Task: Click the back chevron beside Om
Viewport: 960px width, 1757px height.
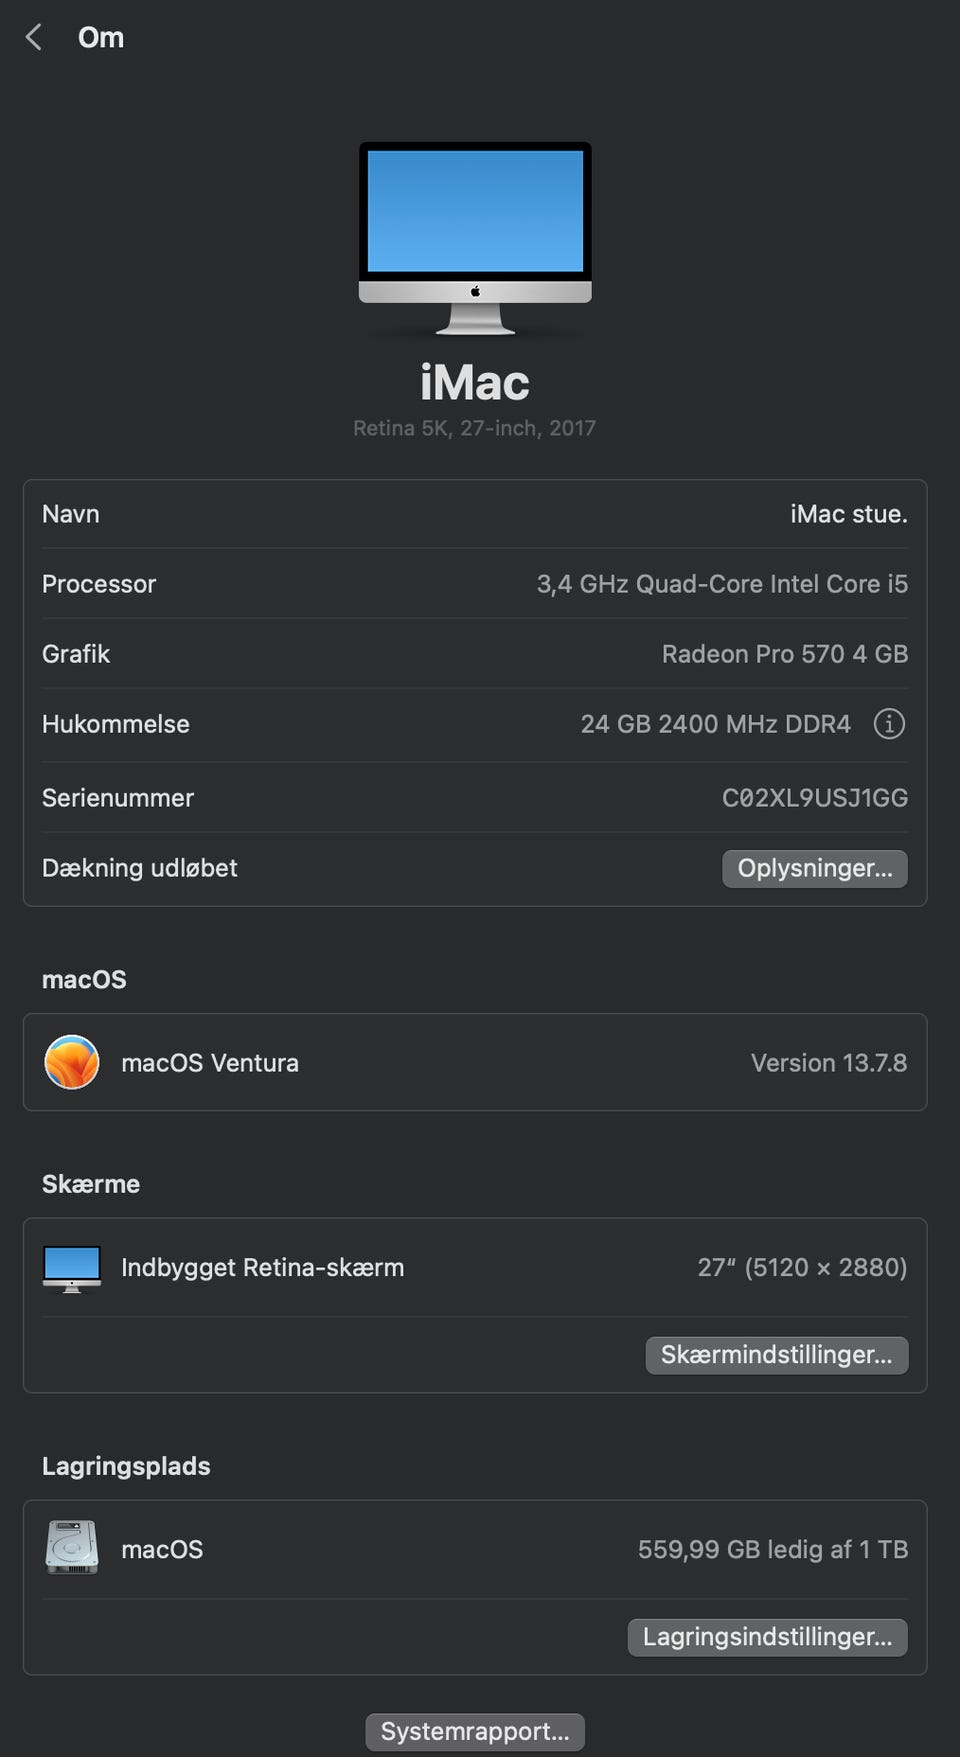Action: click(34, 37)
